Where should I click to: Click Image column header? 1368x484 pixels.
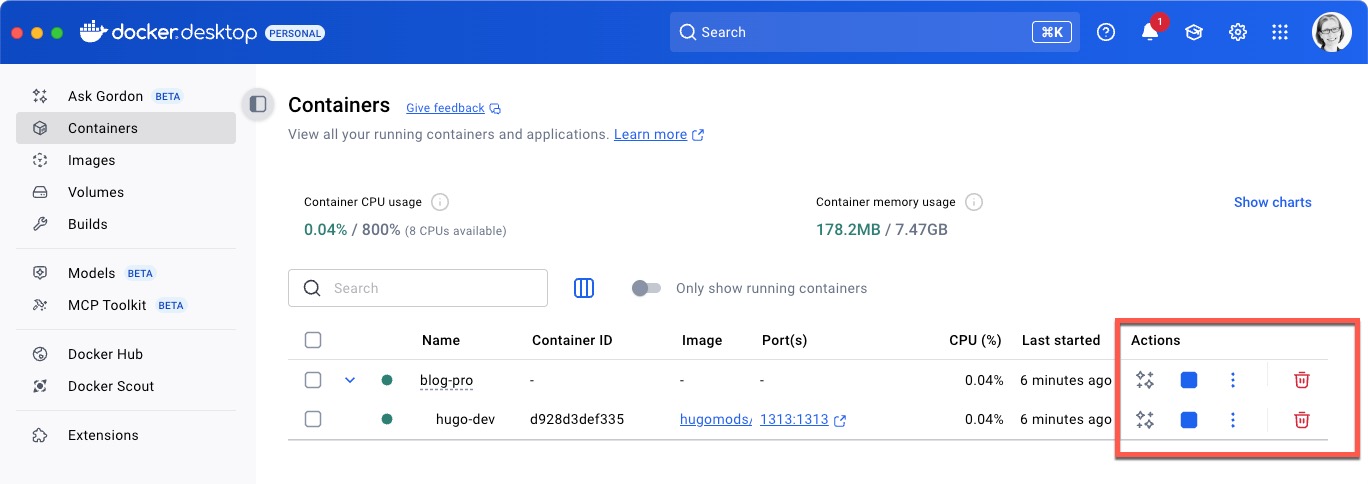702,340
